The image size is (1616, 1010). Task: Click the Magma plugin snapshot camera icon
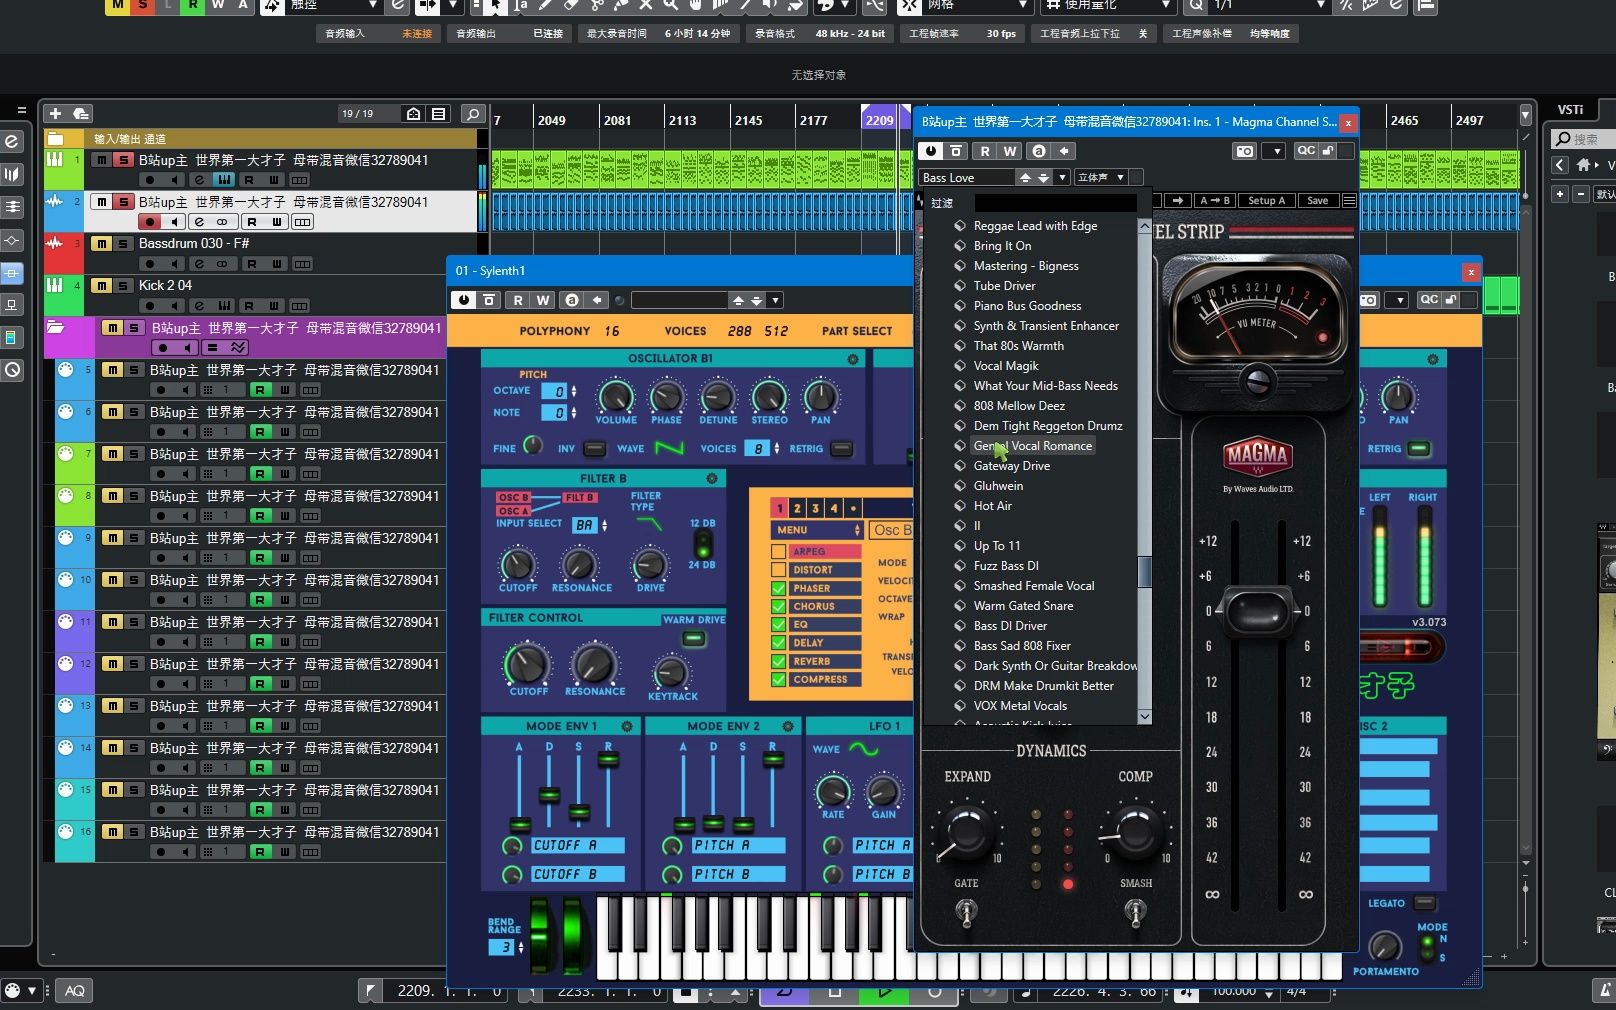tap(1244, 151)
